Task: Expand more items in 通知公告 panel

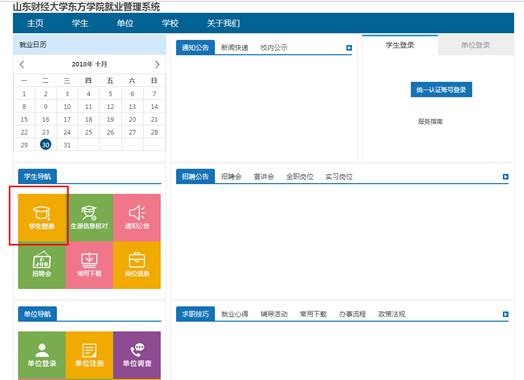Action: [349, 48]
